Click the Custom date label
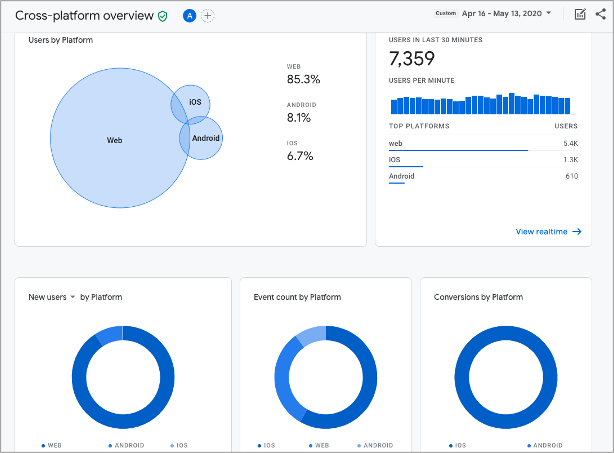 tap(446, 14)
